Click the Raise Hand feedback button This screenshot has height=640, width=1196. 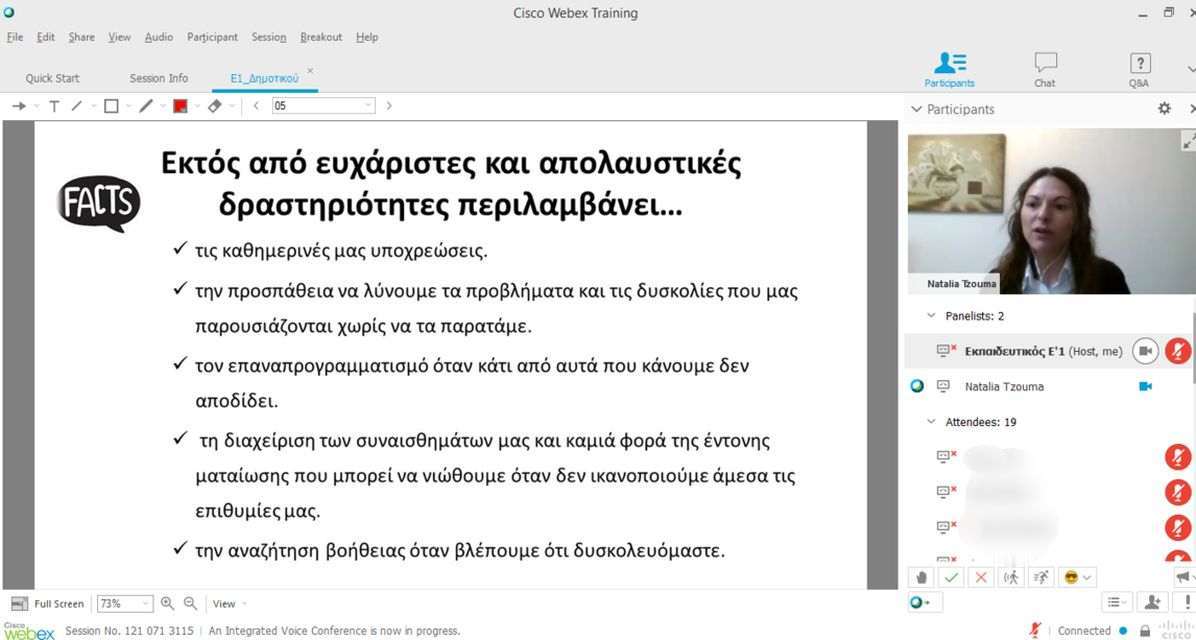click(x=921, y=577)
